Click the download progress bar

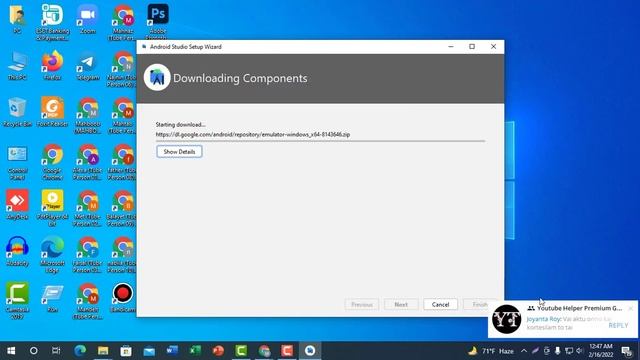(320, 141)
